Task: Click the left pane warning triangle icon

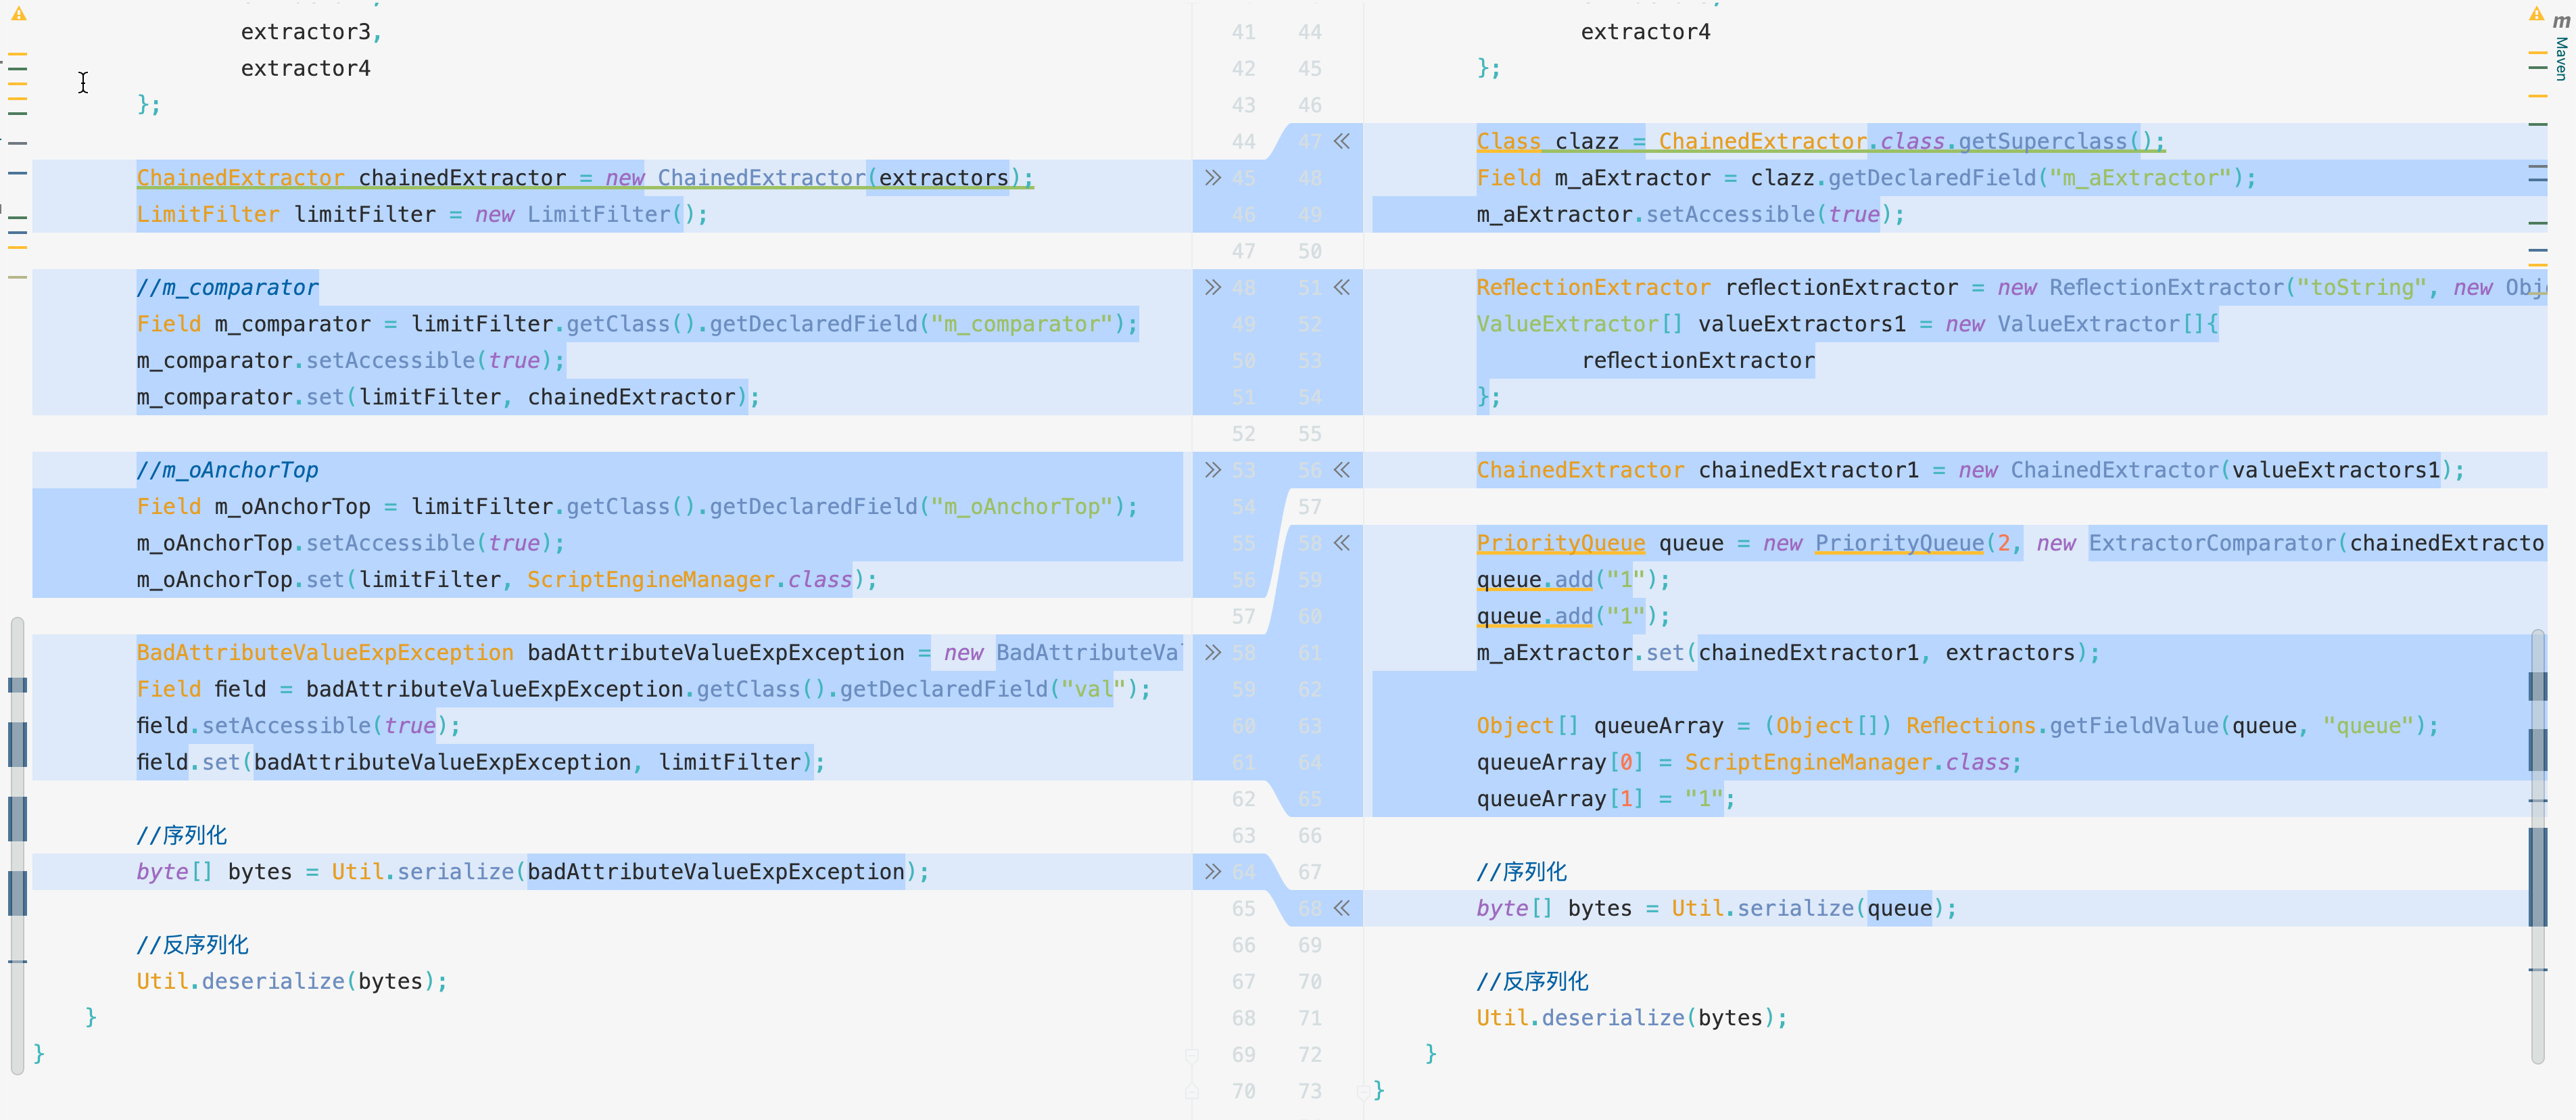Action: point(19,14)
